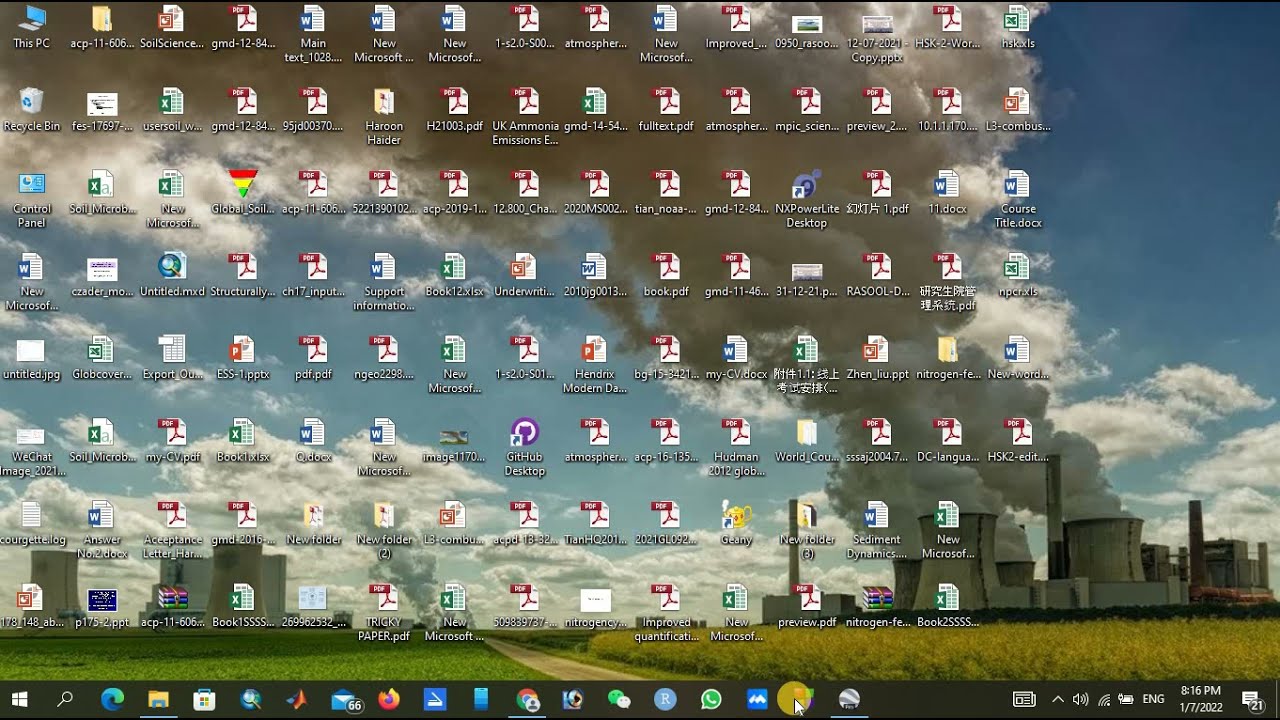Select the Export_Ou... file icon

172,359
